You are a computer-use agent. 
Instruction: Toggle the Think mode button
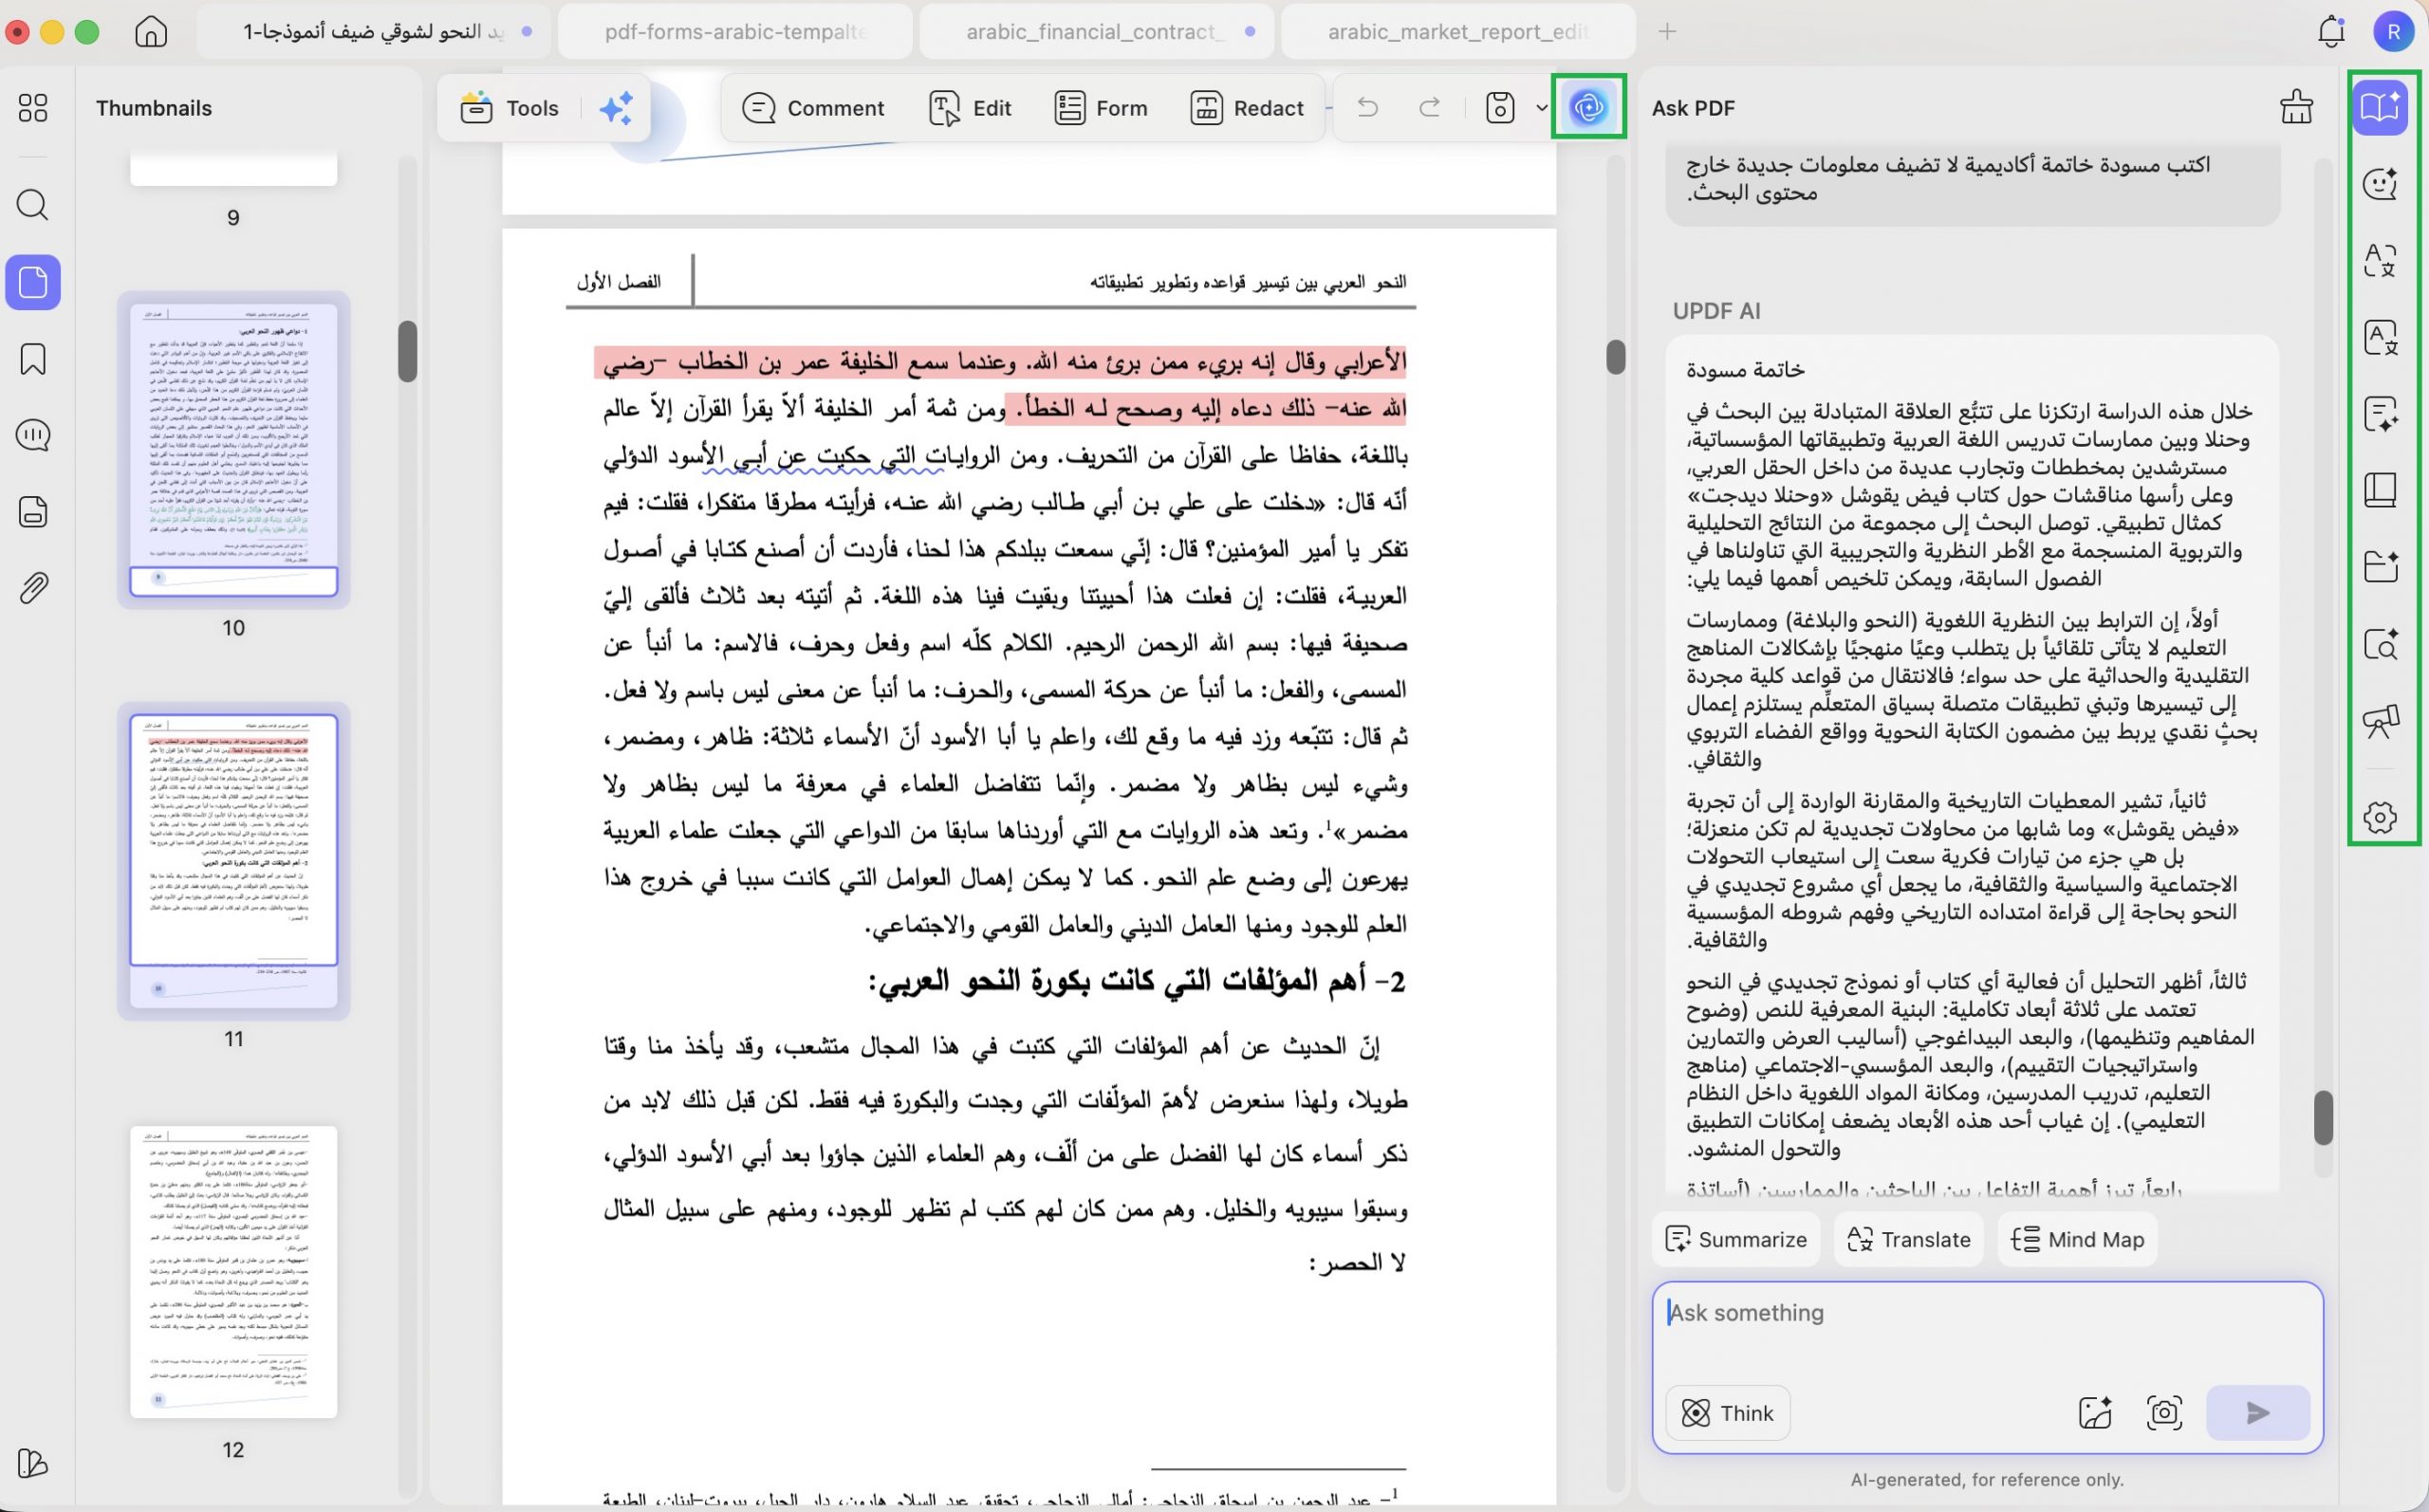[1728, 1412]
